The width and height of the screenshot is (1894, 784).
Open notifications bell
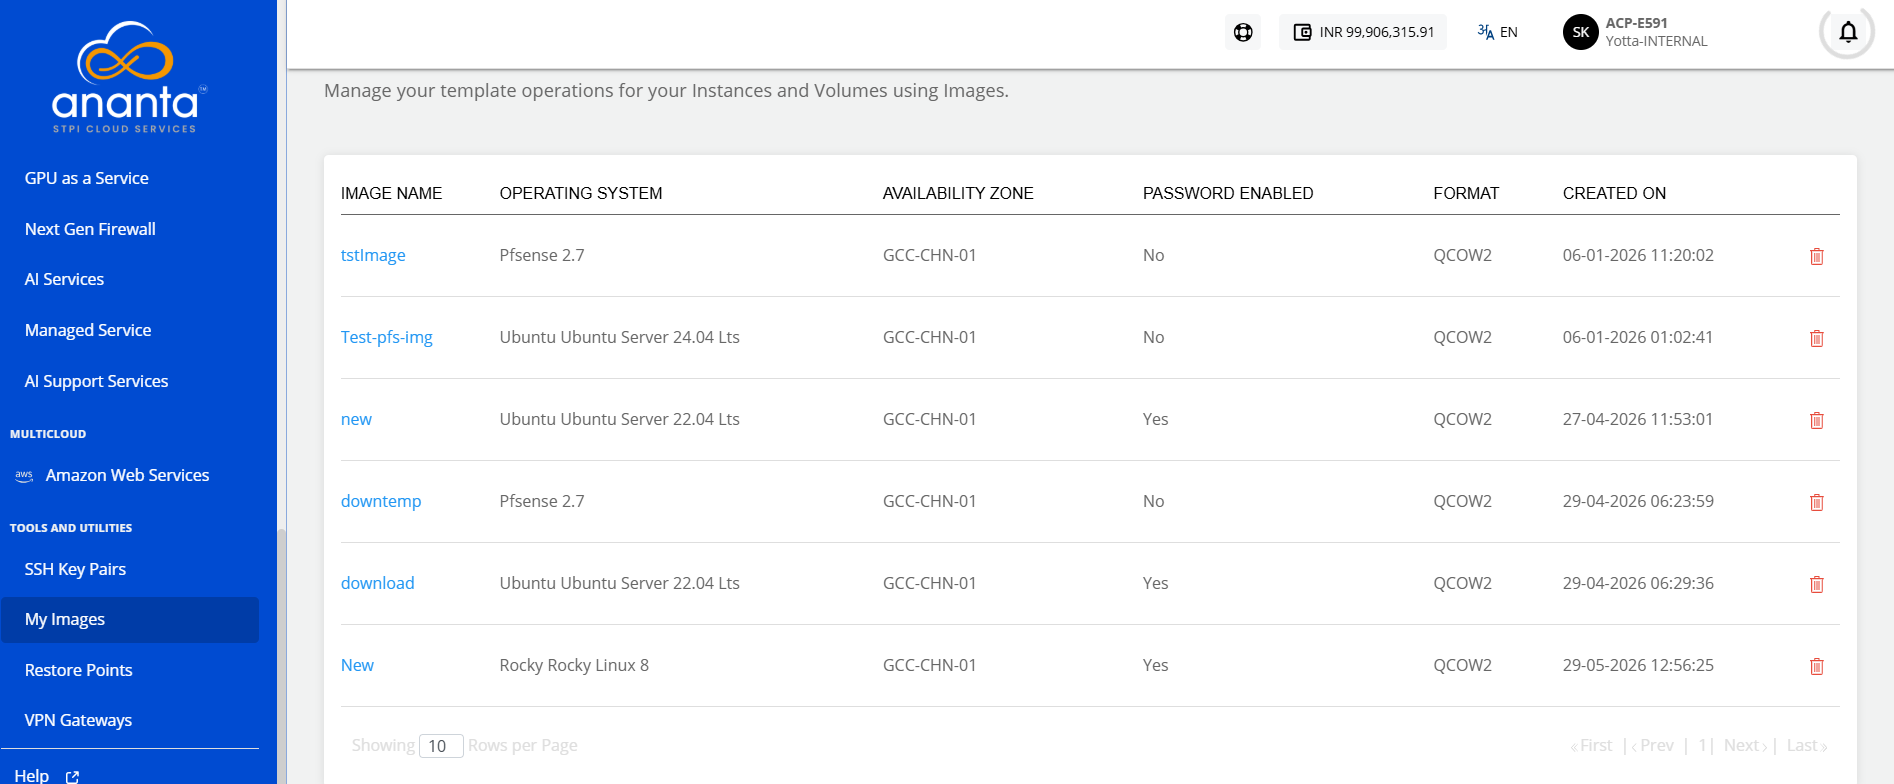(x=1848, y=32)
